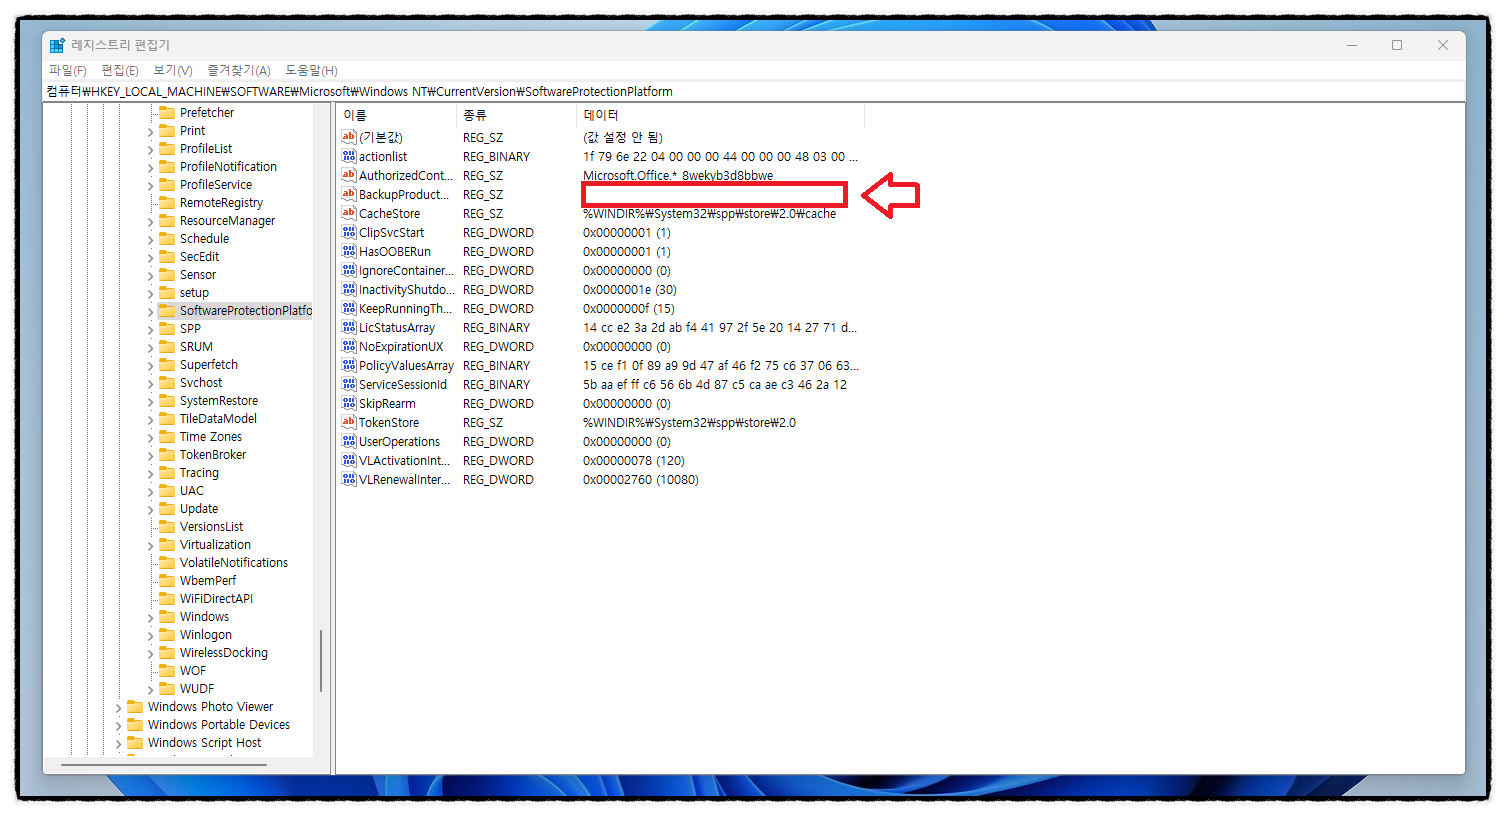This screenshot has width=1506, height=816.
Task: Select the BackupProduct... value name
Action: point(404,194)
